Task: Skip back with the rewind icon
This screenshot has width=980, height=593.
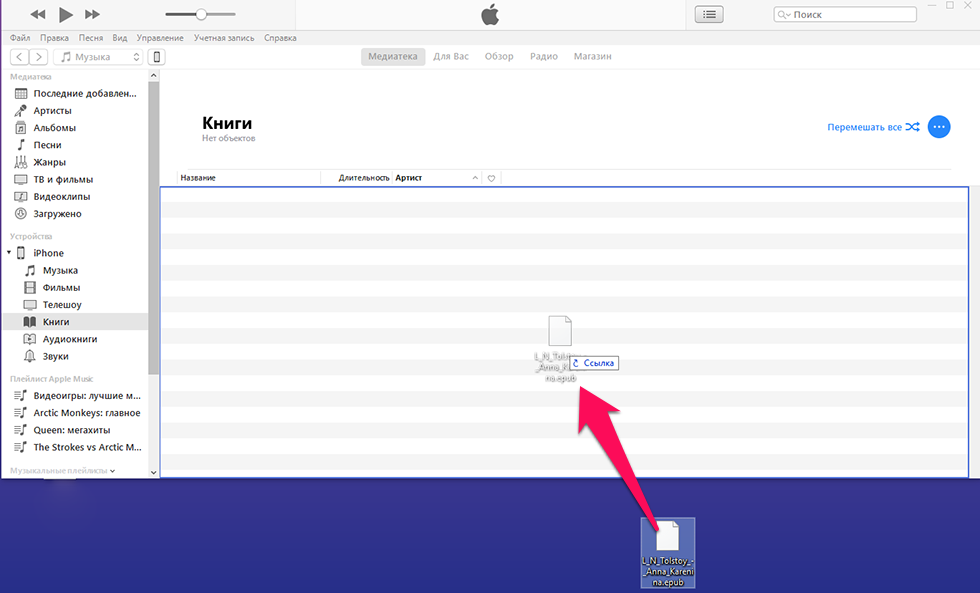Action: coord(38,14)
